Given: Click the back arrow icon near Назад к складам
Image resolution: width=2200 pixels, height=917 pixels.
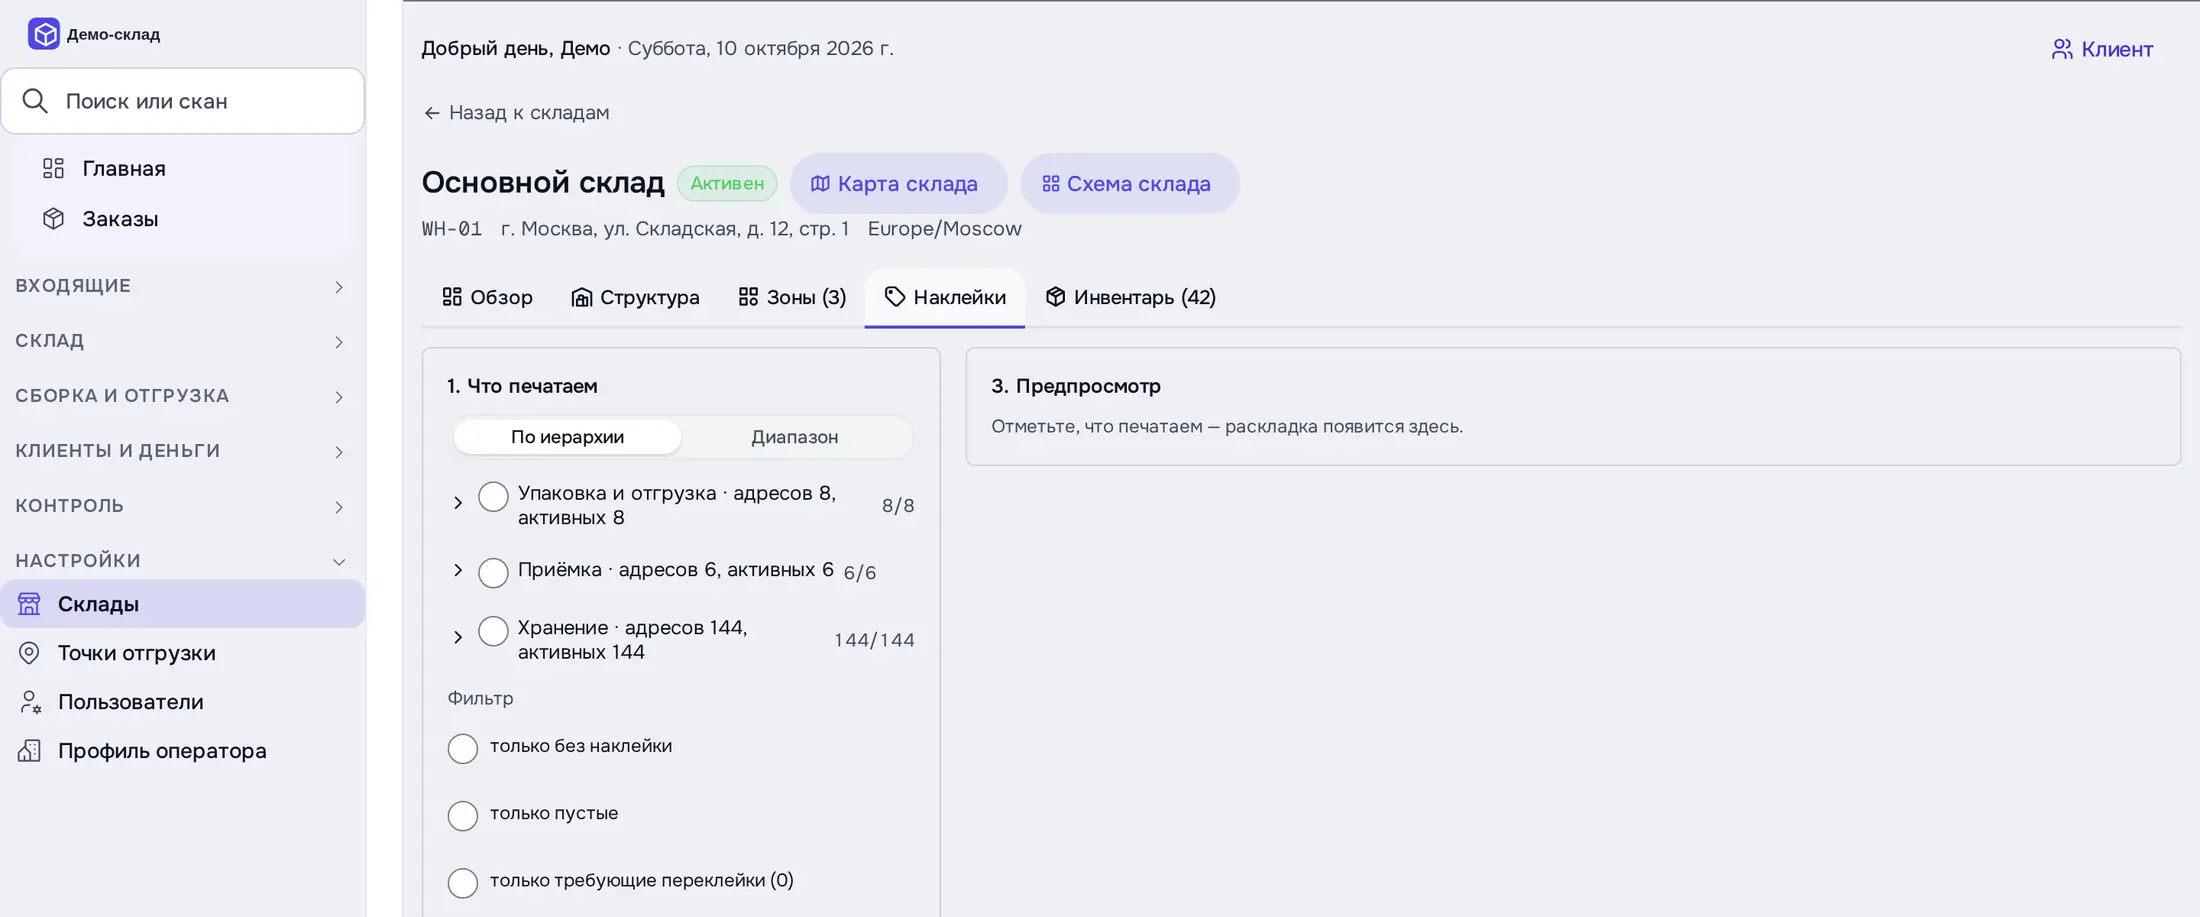Looking at the screenshot, I should click(432, 113).
